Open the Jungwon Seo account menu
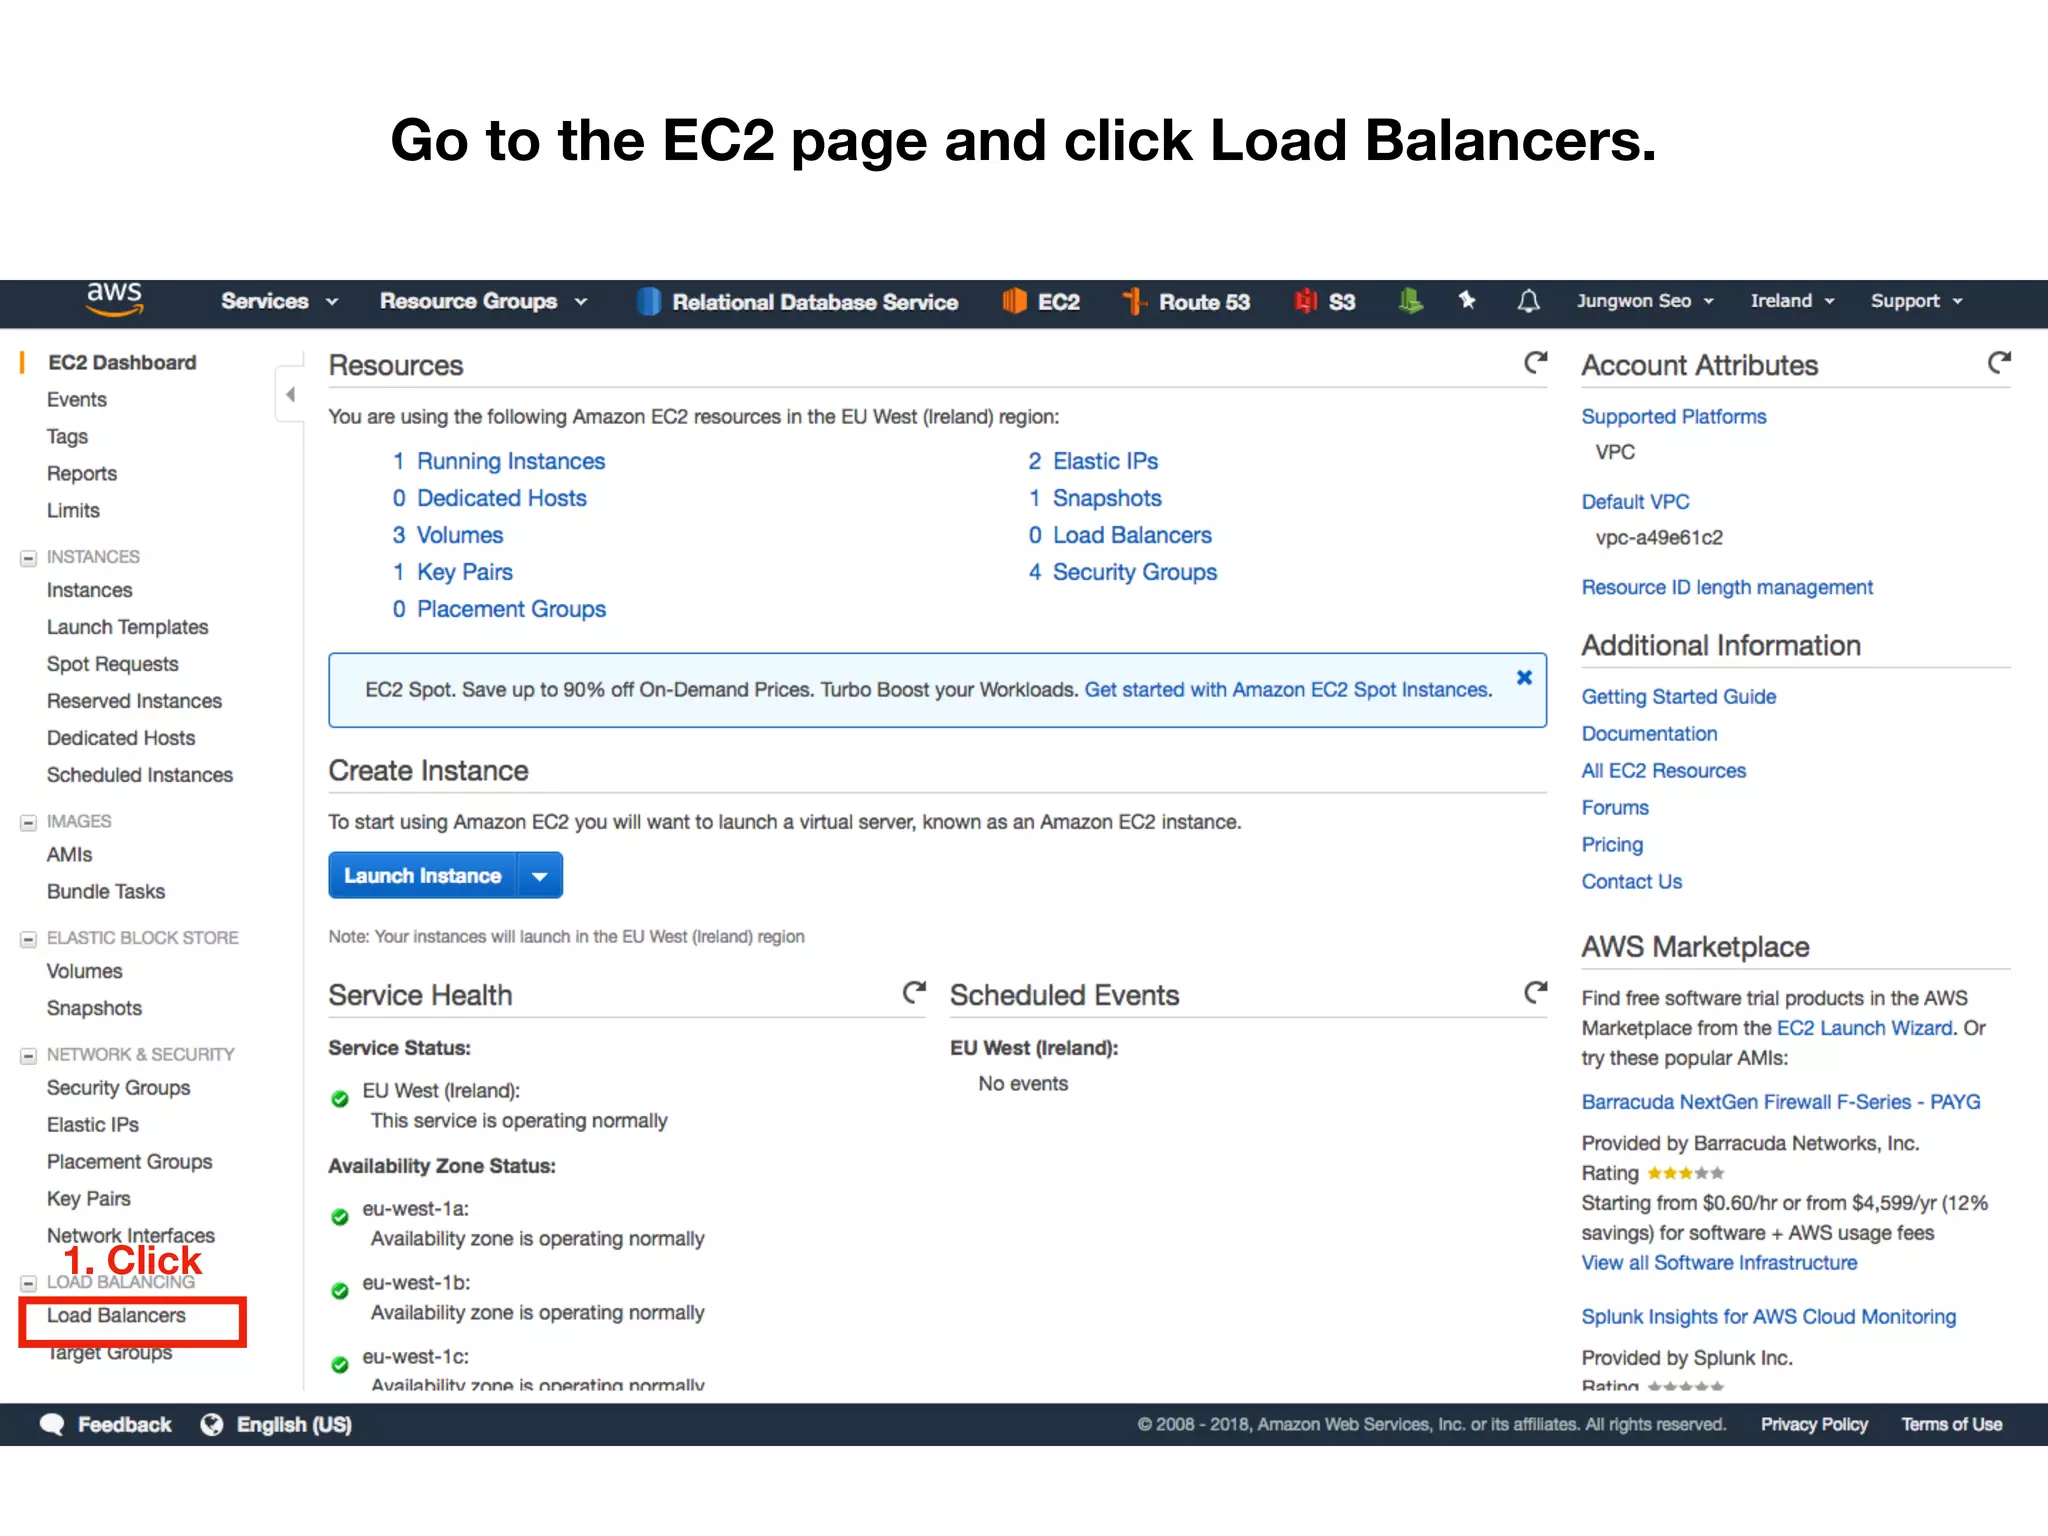Viewport: 2048px width, 1536px height. 1645,301
